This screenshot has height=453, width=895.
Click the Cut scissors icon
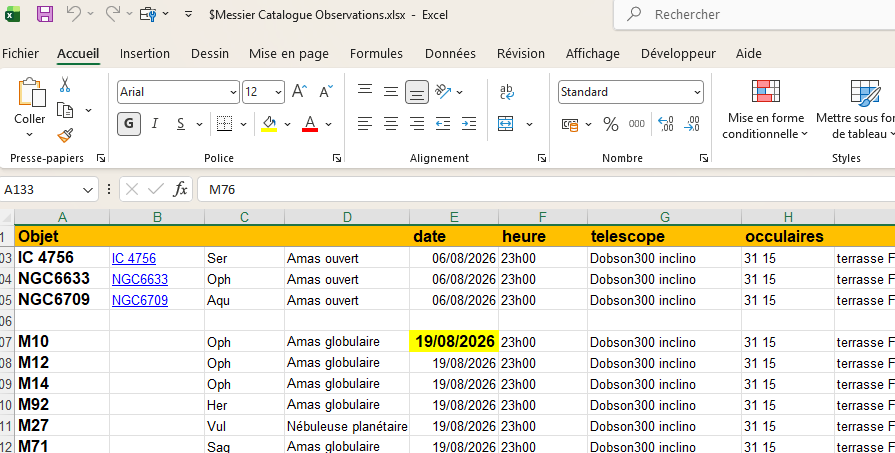[x=65, y=85]
